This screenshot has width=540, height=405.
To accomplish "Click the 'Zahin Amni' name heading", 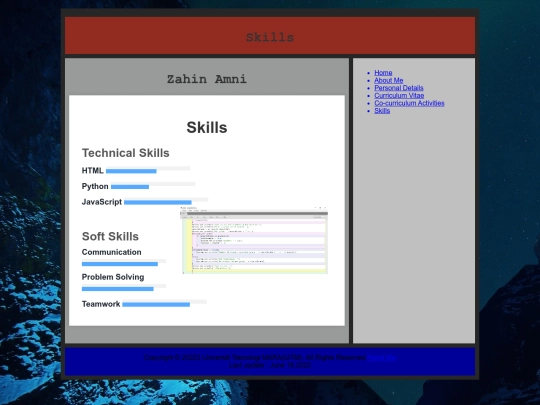I will click(207, 79).
